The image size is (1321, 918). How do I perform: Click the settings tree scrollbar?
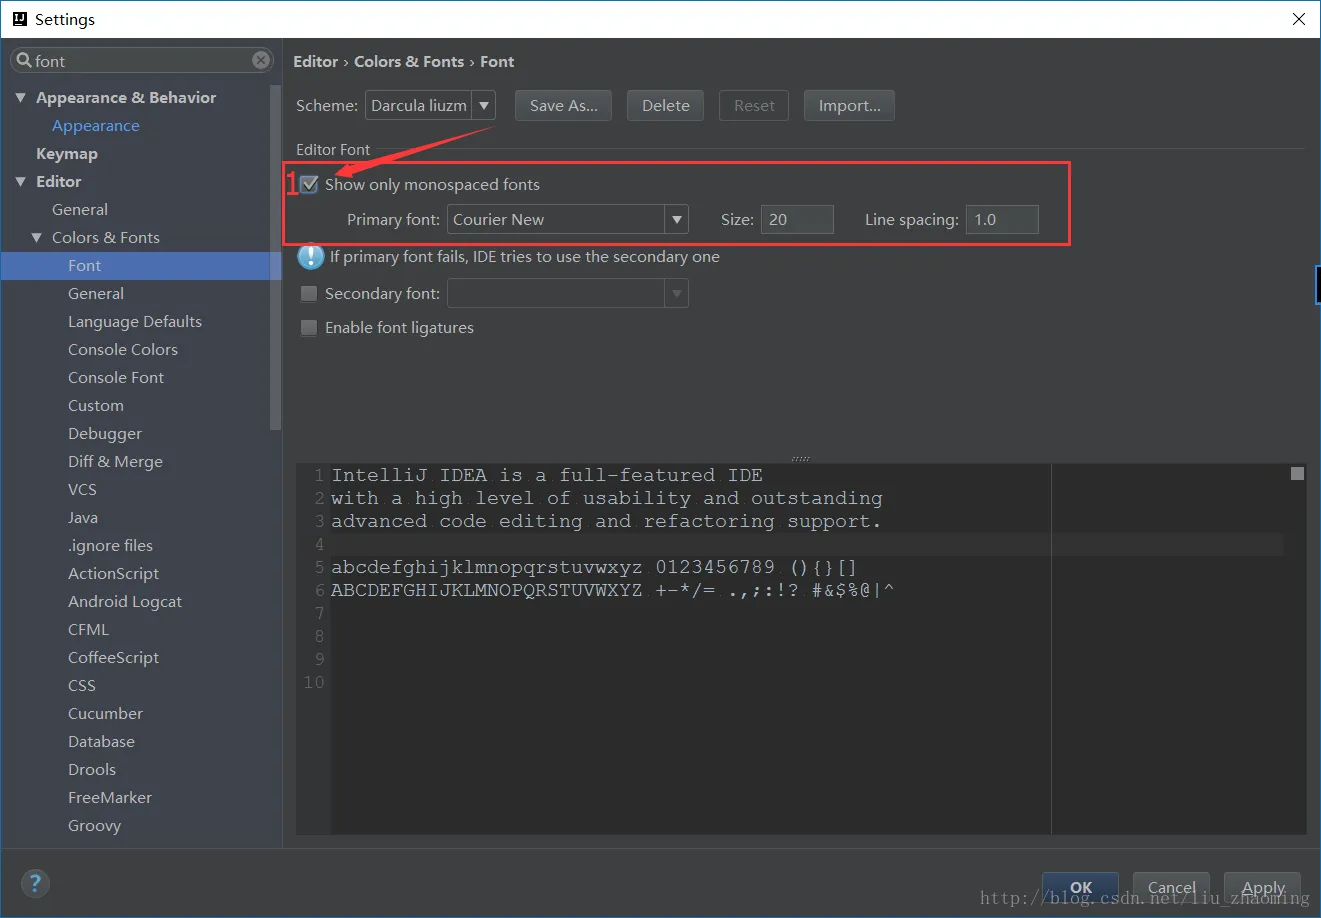click(276, 257)
